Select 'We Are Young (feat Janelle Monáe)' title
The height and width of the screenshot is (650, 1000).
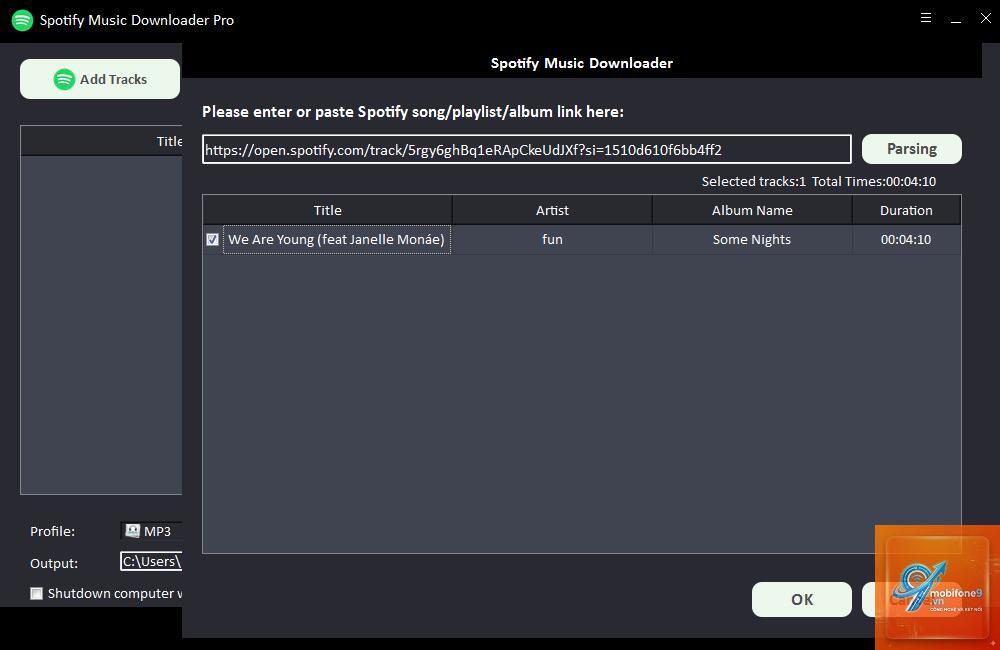[337, 239]
